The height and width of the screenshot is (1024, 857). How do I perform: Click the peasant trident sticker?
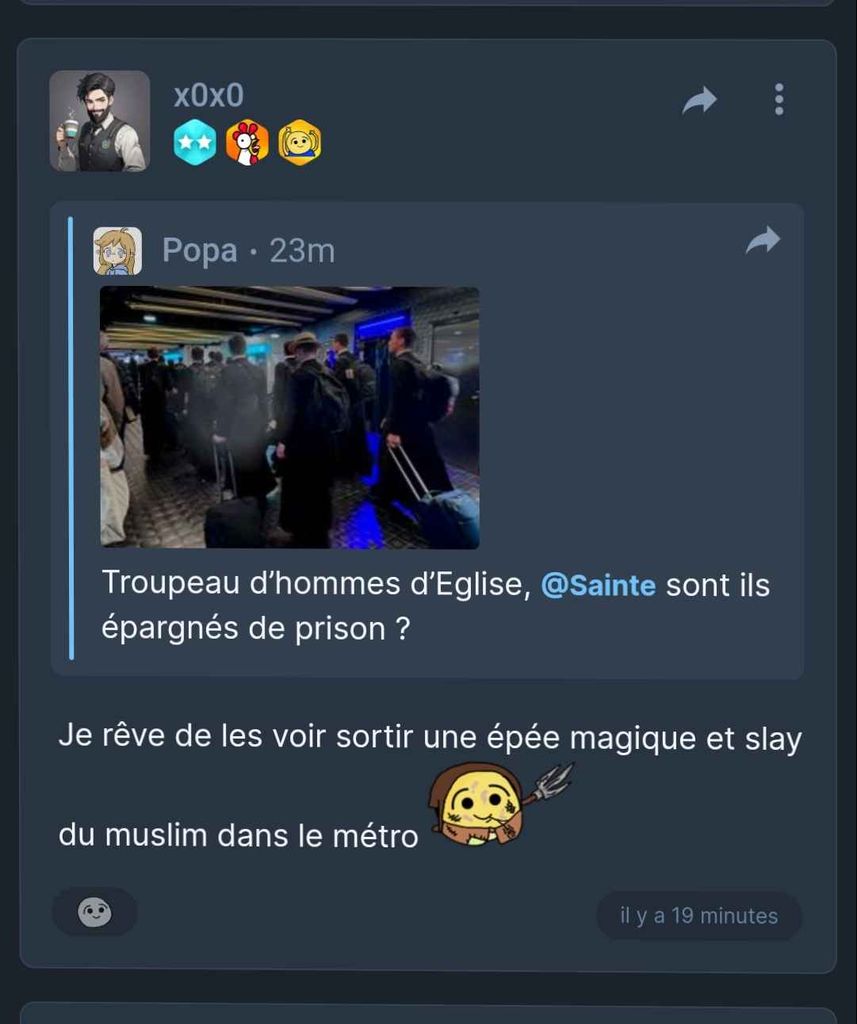pos(500,804)
